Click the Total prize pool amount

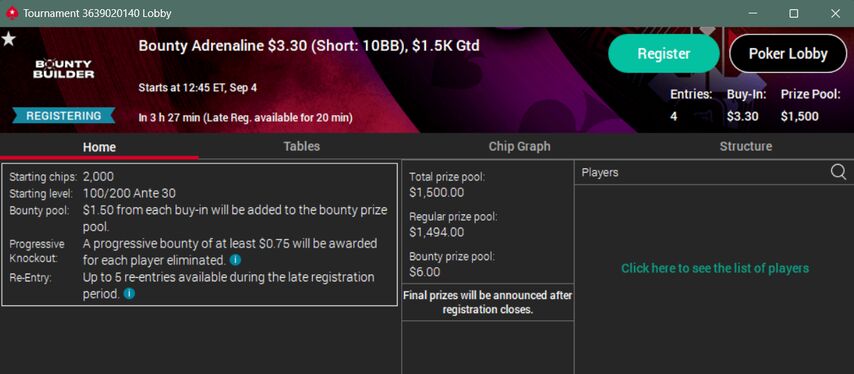[437, 193]
